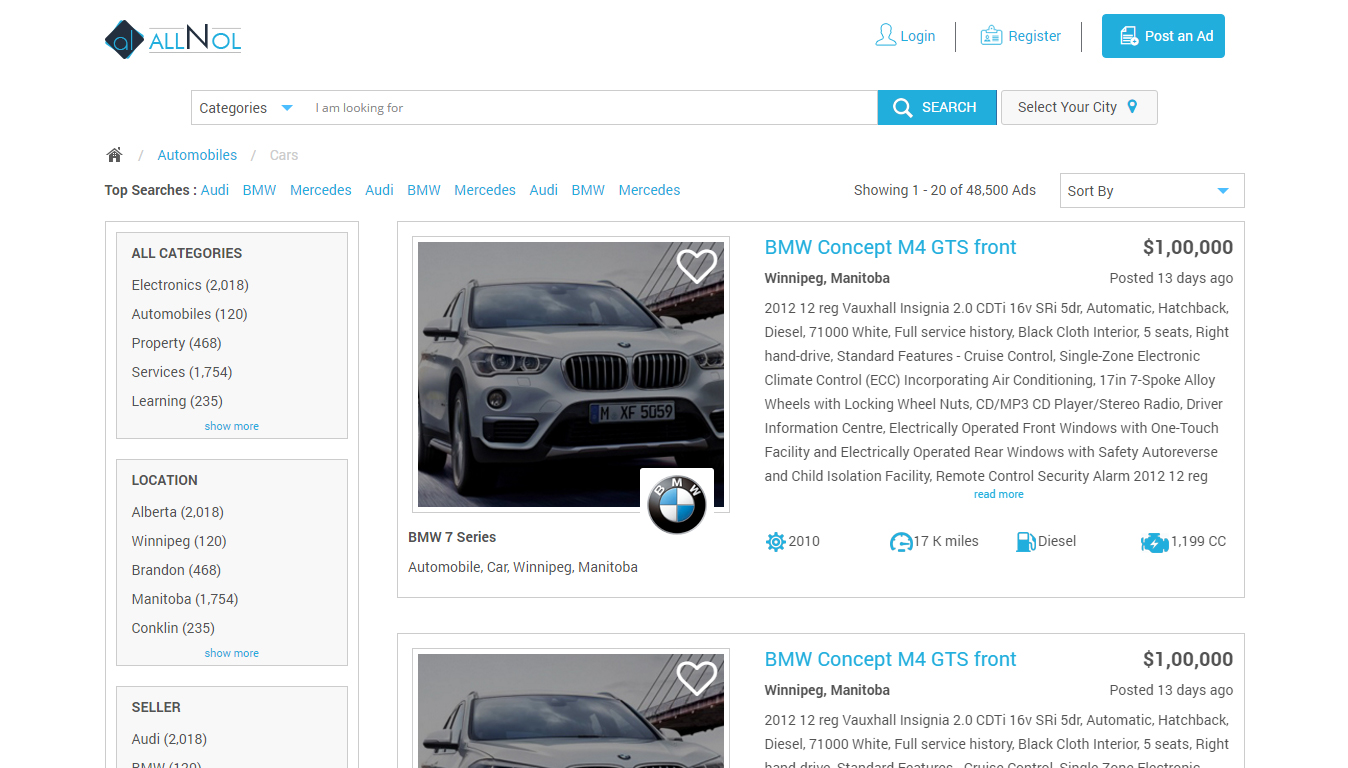This screenshot has height=768, width=1348.
Task: Click the SEARCH button
Action: pos(937,108)
